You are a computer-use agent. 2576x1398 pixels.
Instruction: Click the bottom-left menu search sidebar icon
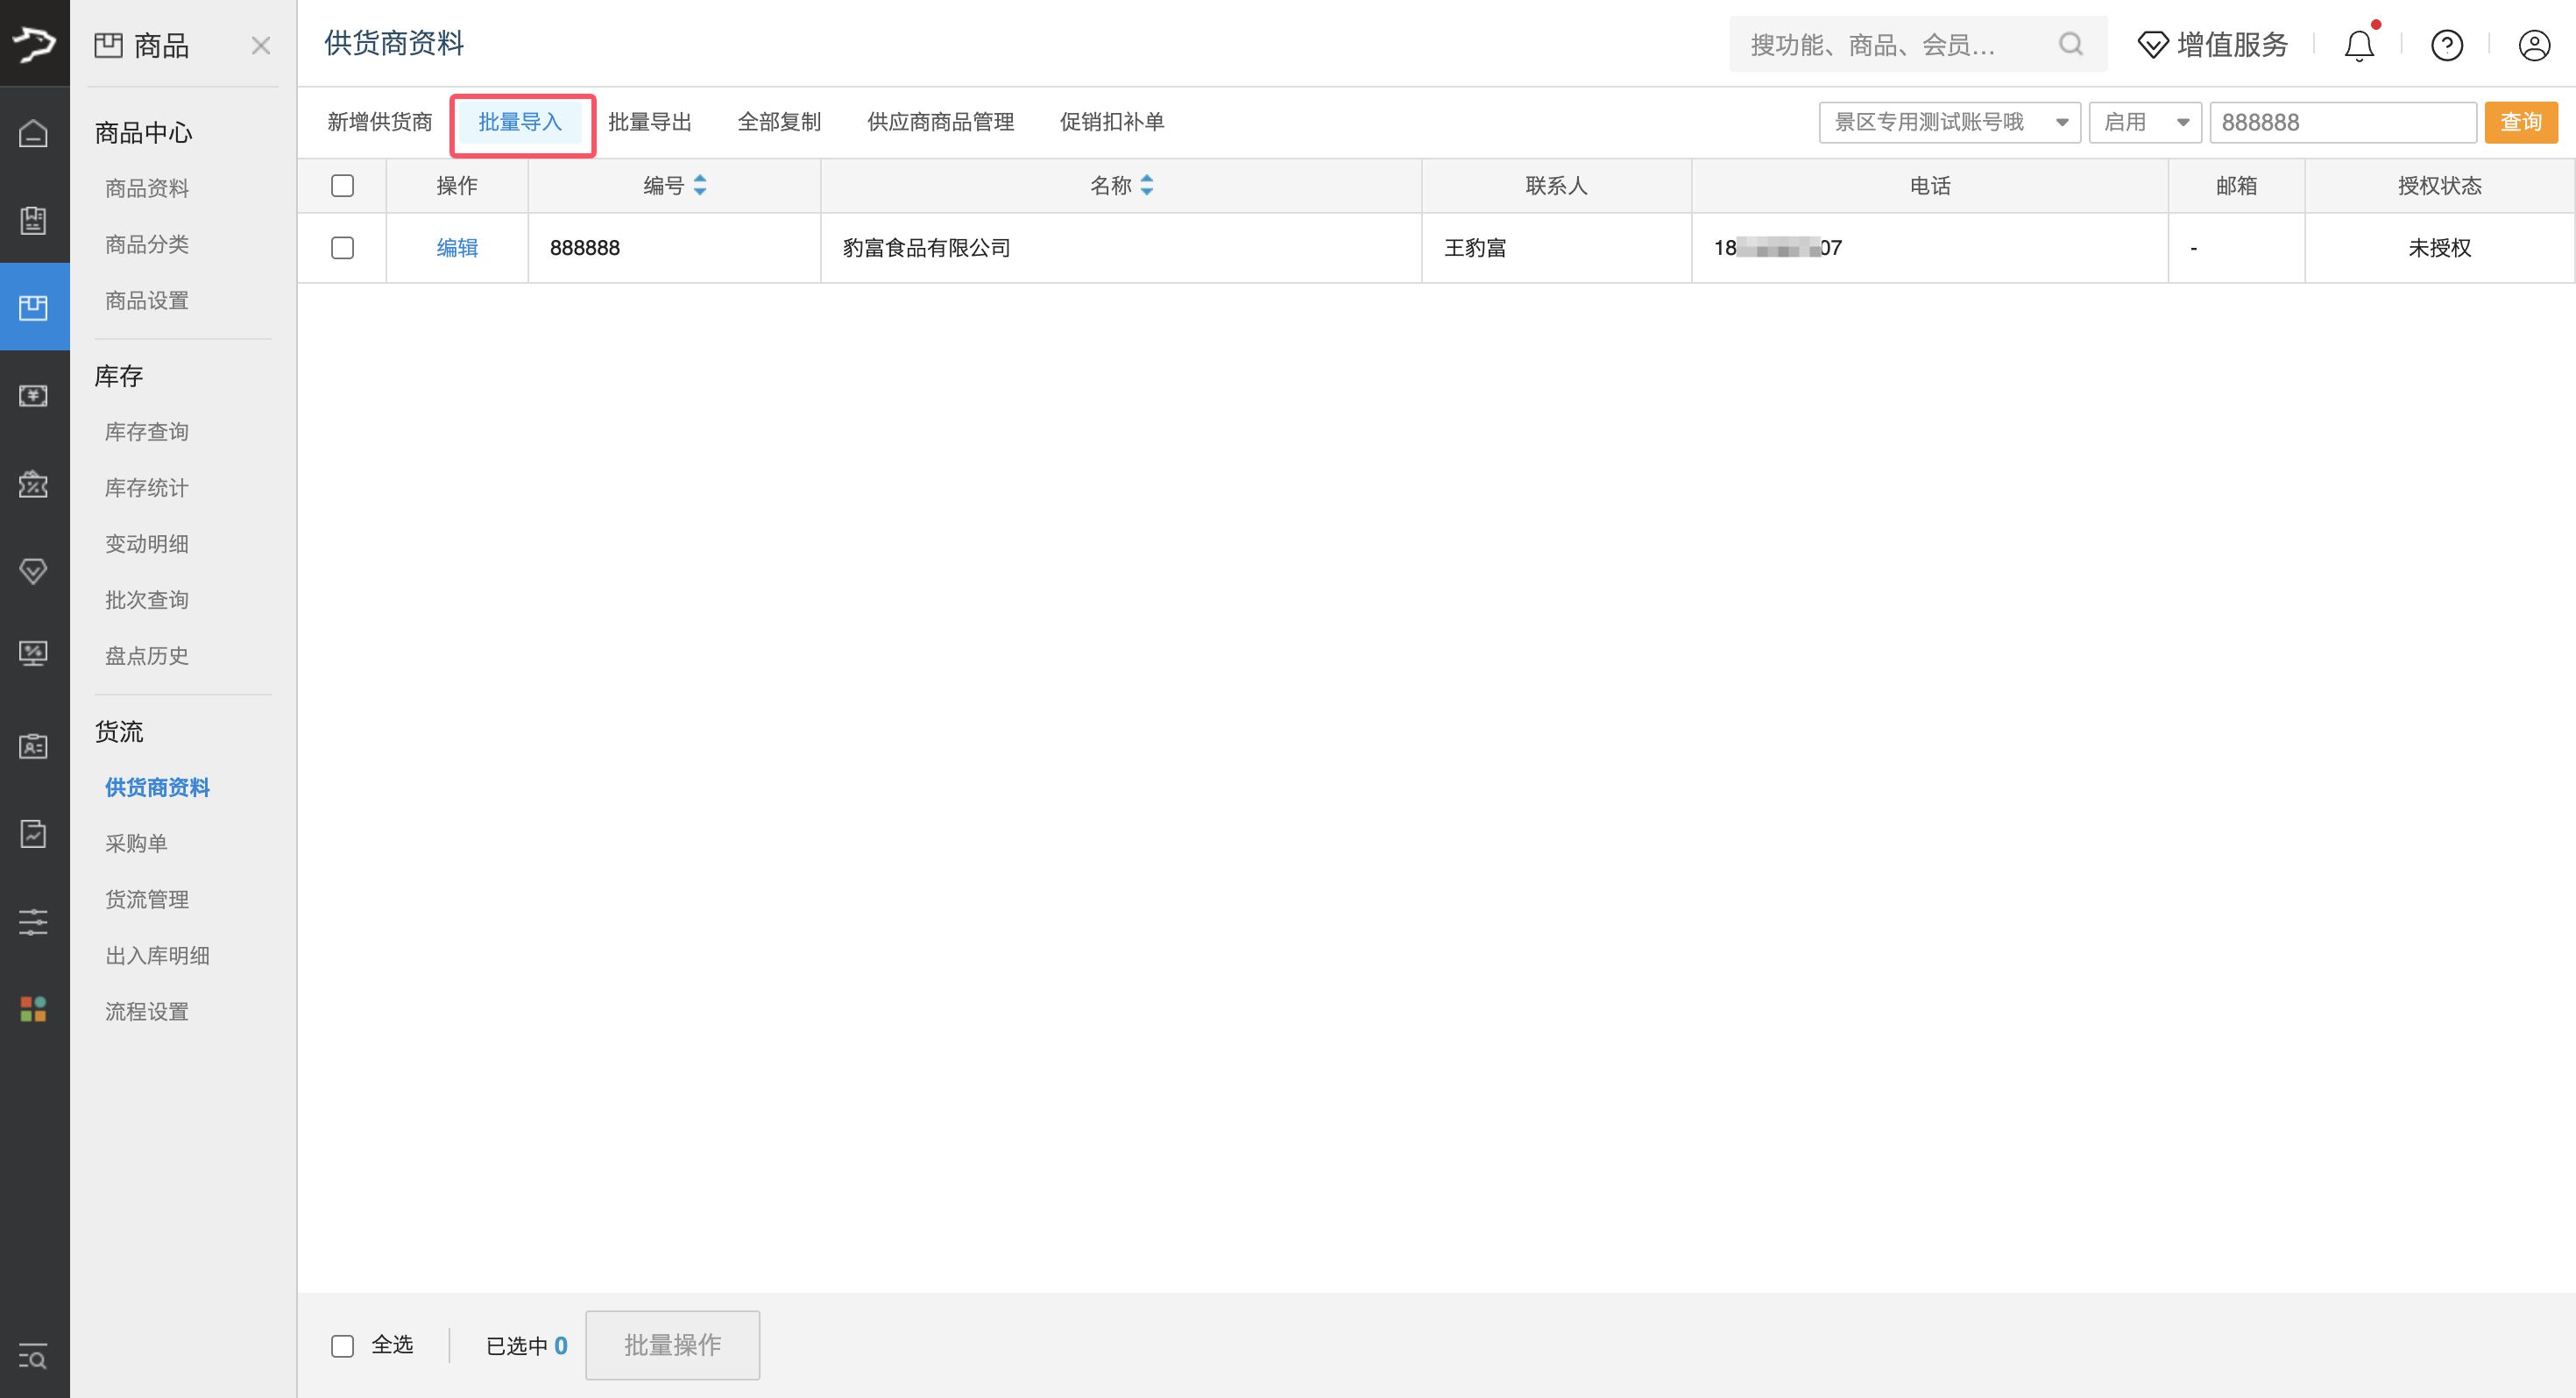coord(33,1357)
